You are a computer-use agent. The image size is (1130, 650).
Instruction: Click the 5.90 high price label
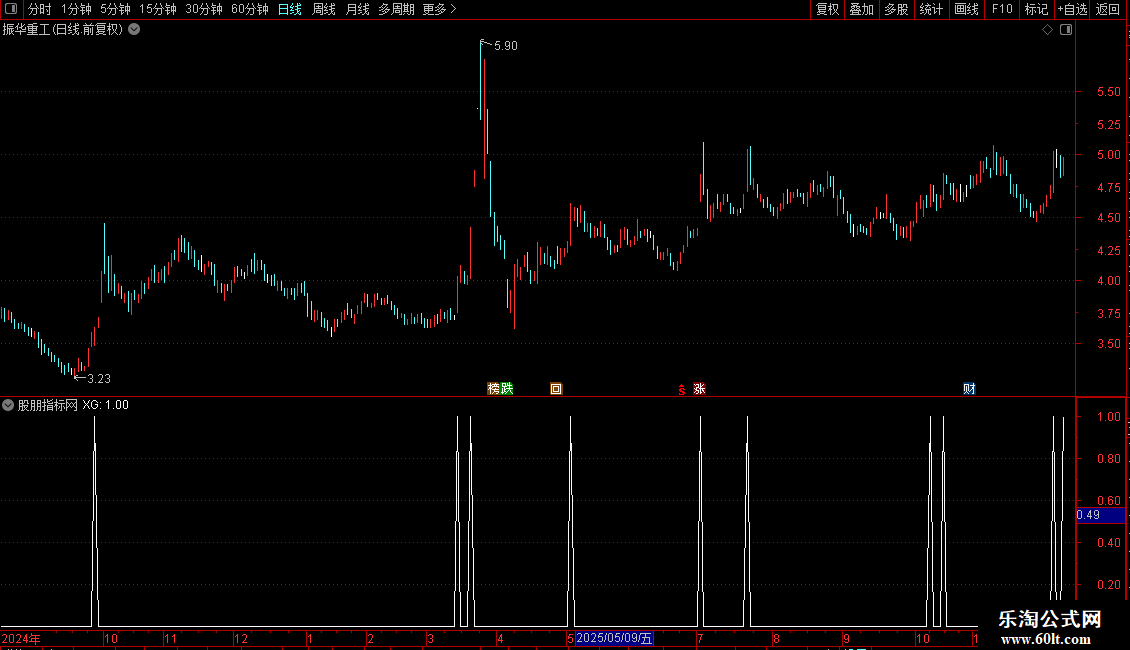tap(506, 46)
